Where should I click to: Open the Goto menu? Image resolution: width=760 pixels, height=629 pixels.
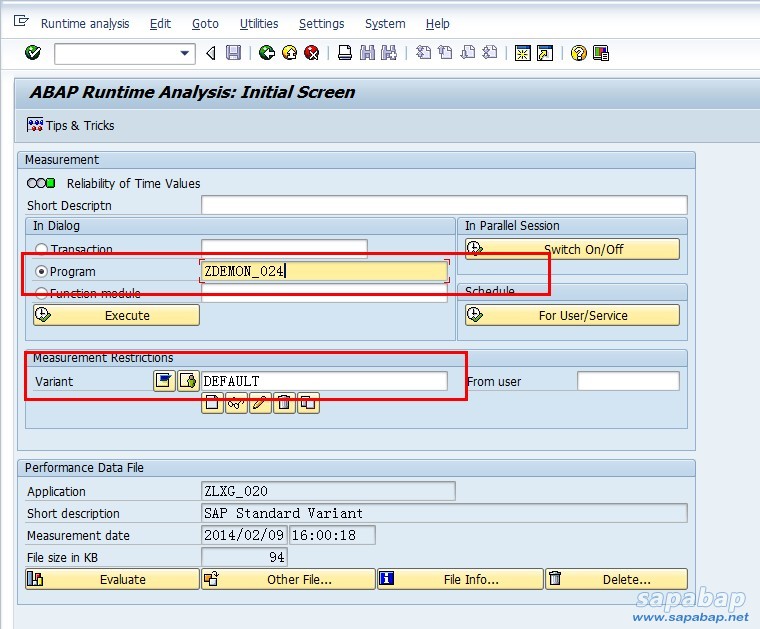point(205,24)
